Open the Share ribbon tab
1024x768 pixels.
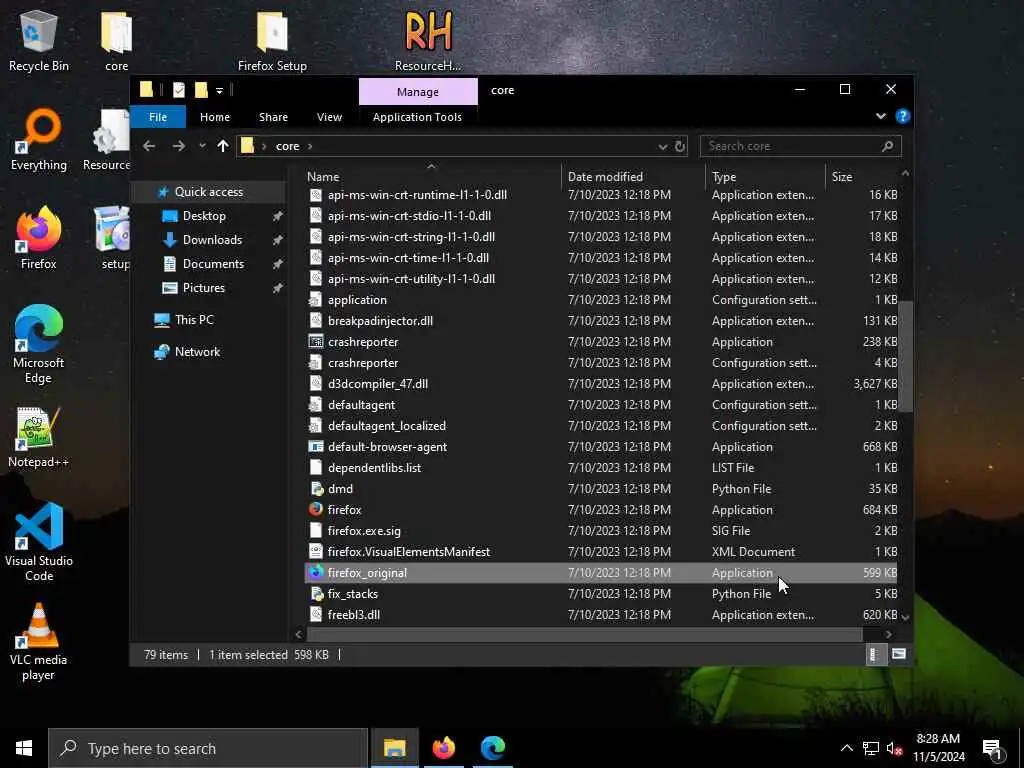(x=273, y=117)
